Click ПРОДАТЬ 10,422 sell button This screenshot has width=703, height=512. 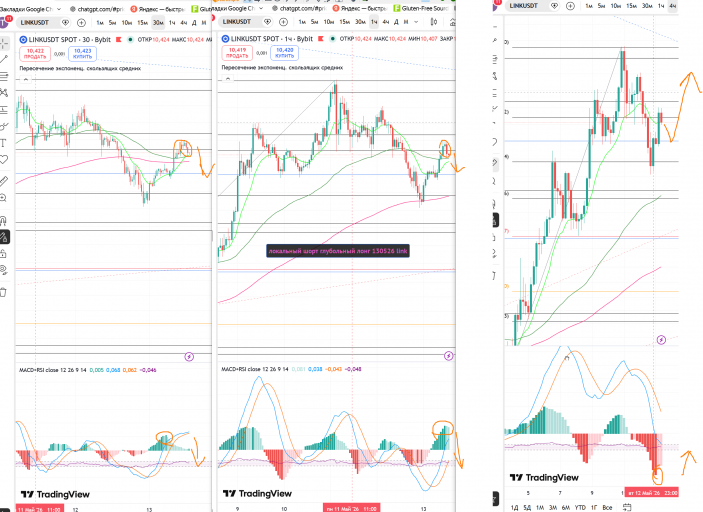(x=35, y=53)
